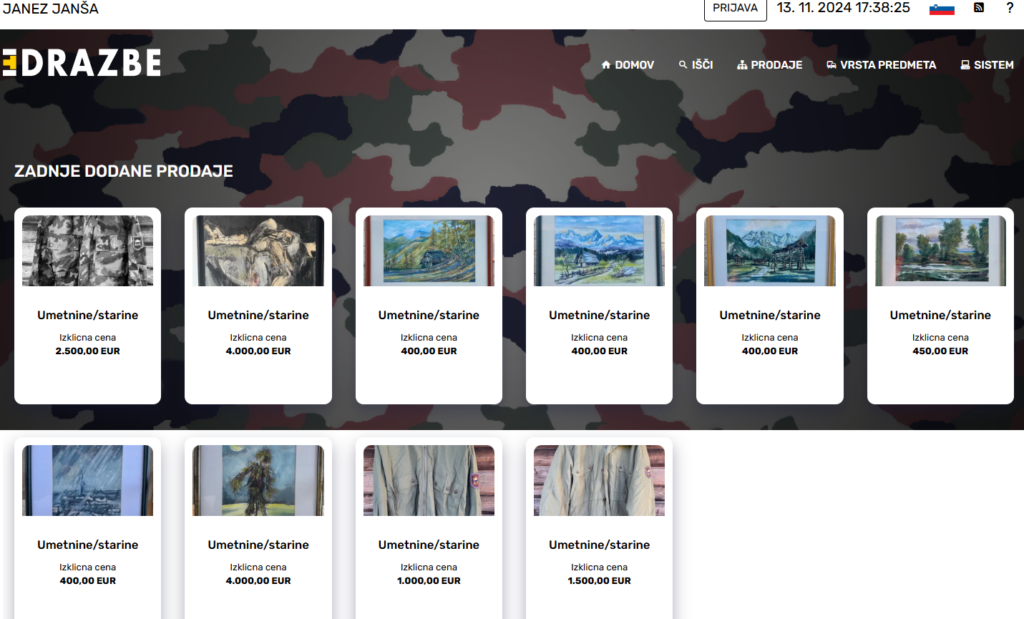The height and width of the screenshot is (619, 1024).
Task: Click the ZADNJE DODANE PRODAJE heading
Action: pyautogui.click(x=123, y=171)
